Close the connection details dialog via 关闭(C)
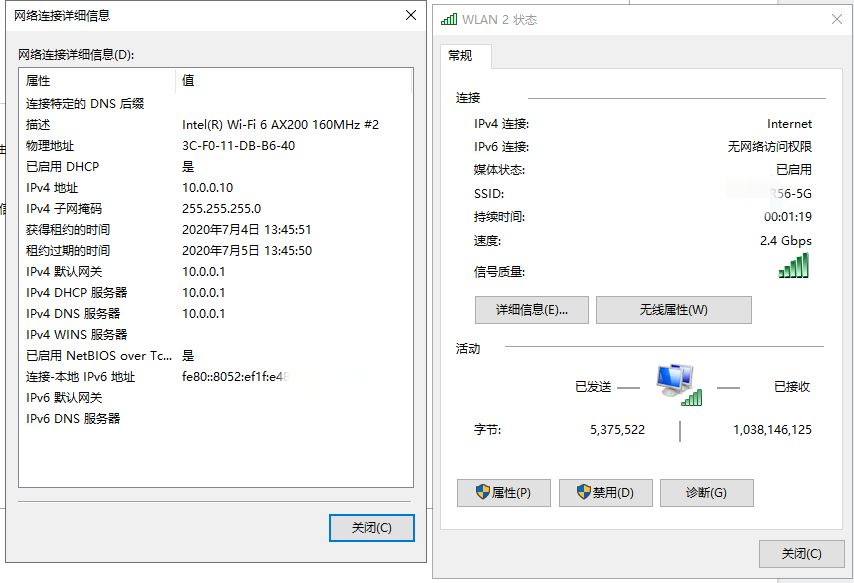 (x=372, y=527)
